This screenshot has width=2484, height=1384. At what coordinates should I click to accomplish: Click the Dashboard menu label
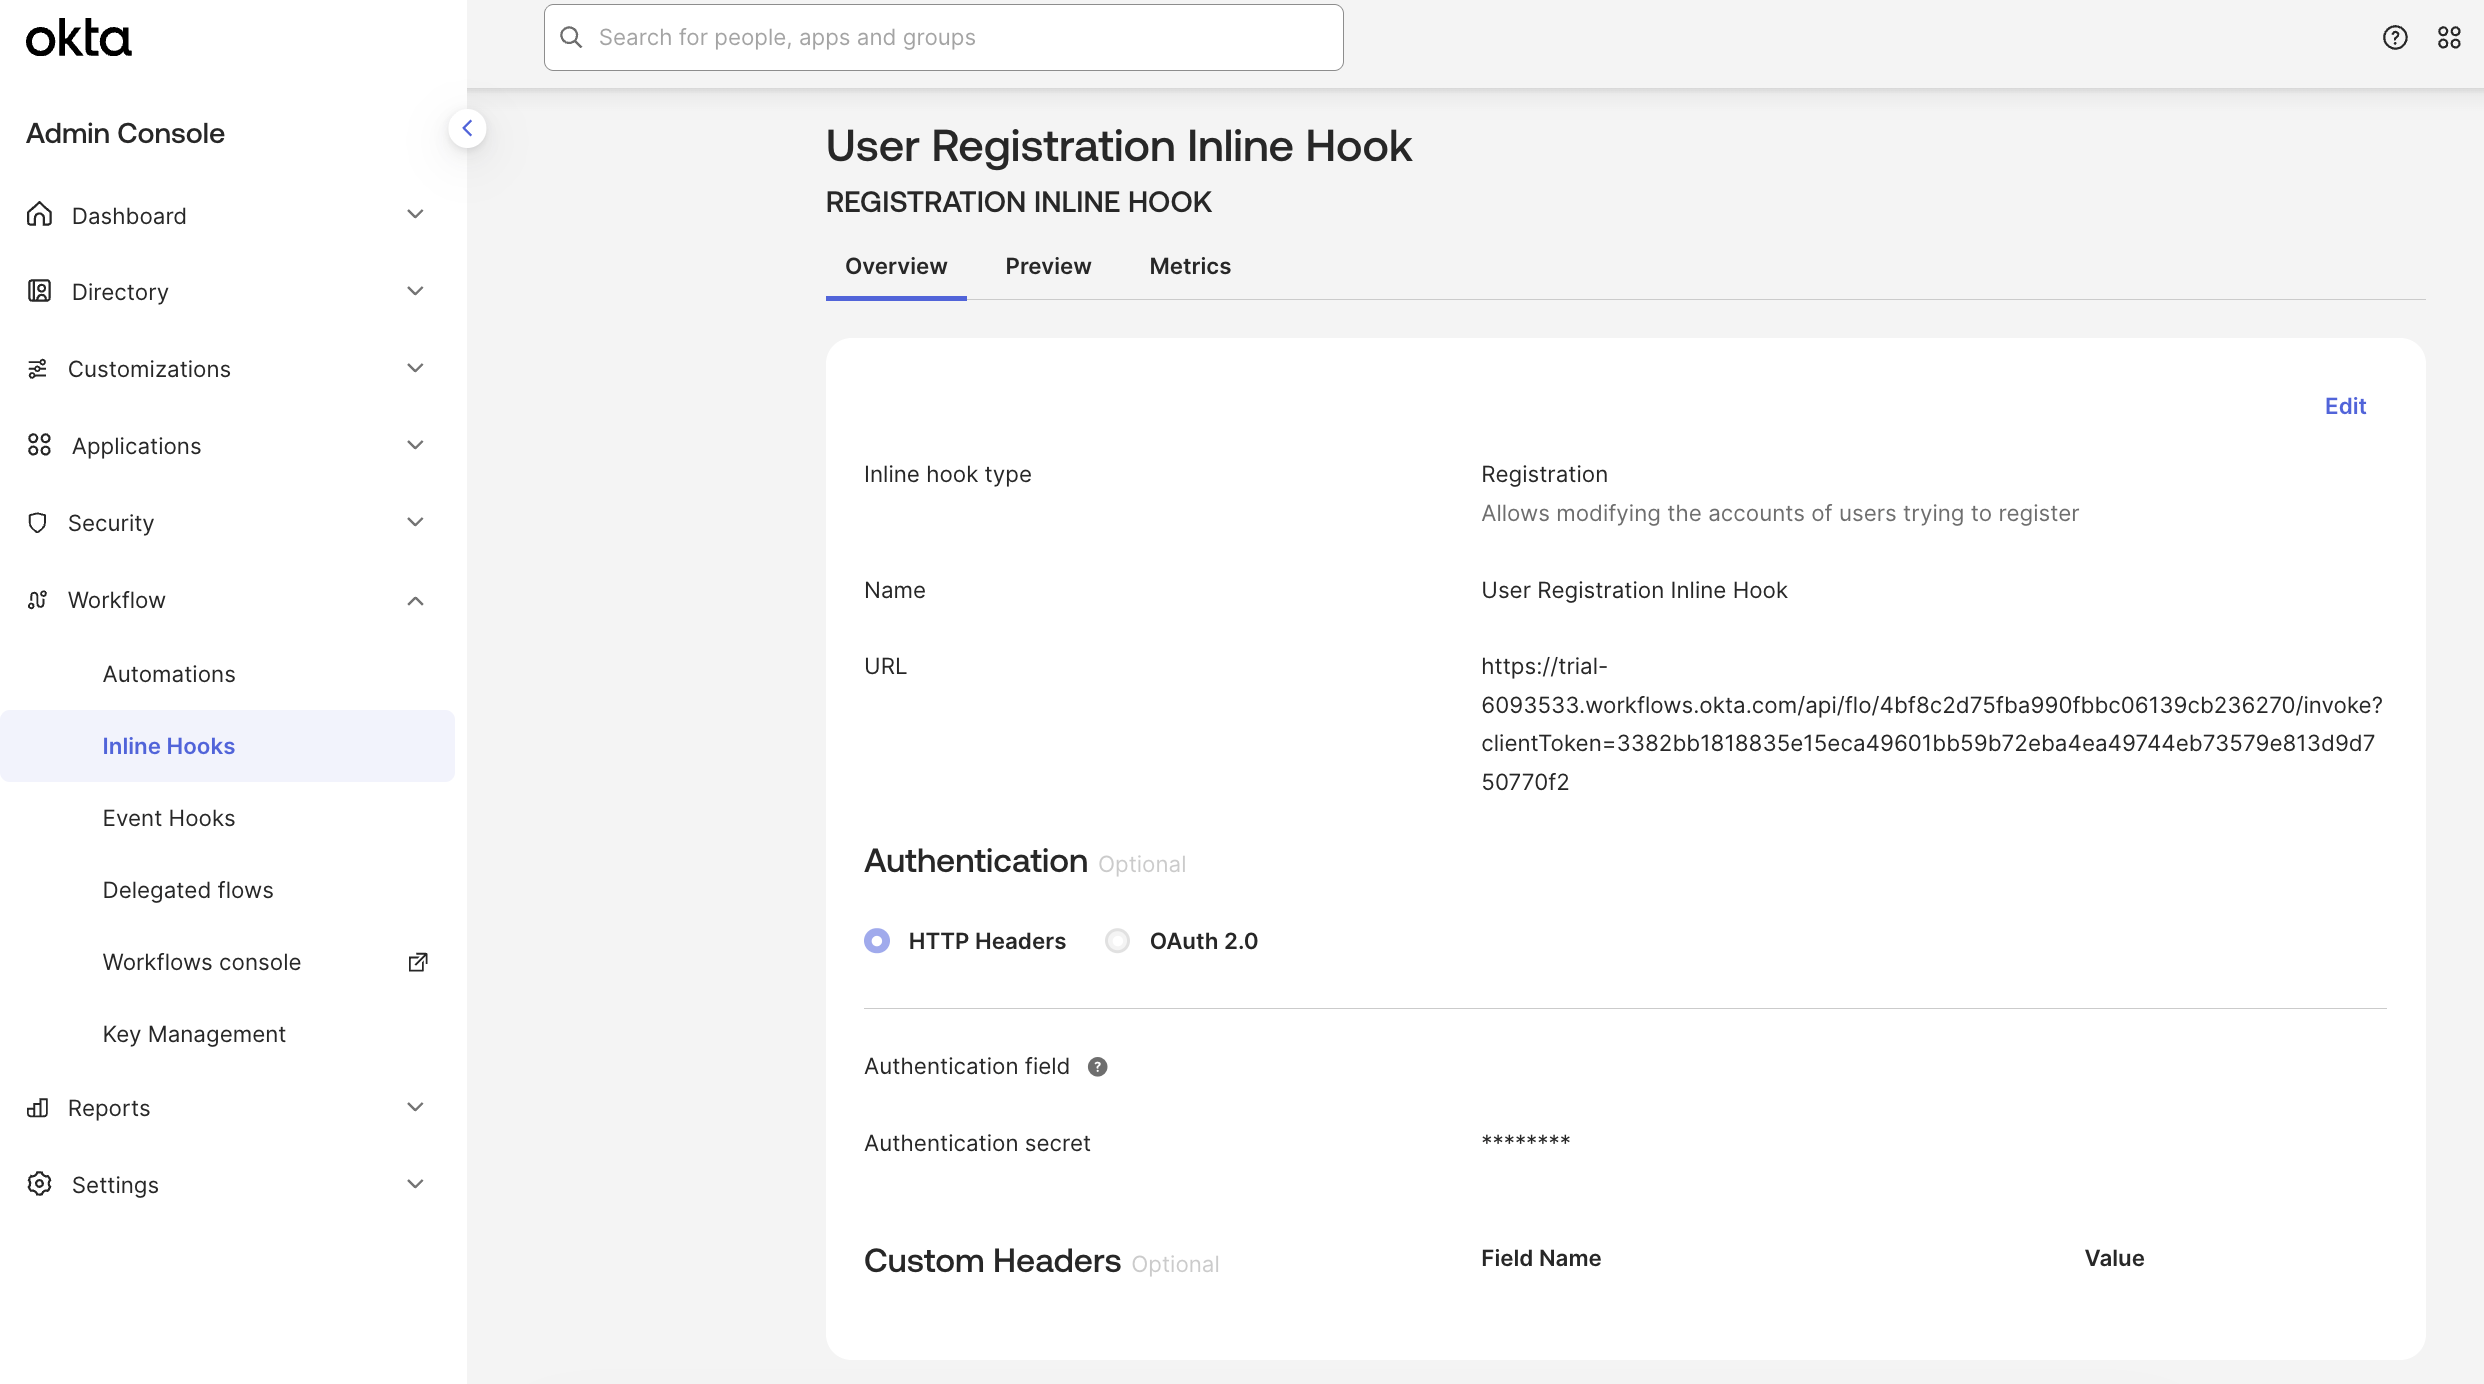coord(129,216)
